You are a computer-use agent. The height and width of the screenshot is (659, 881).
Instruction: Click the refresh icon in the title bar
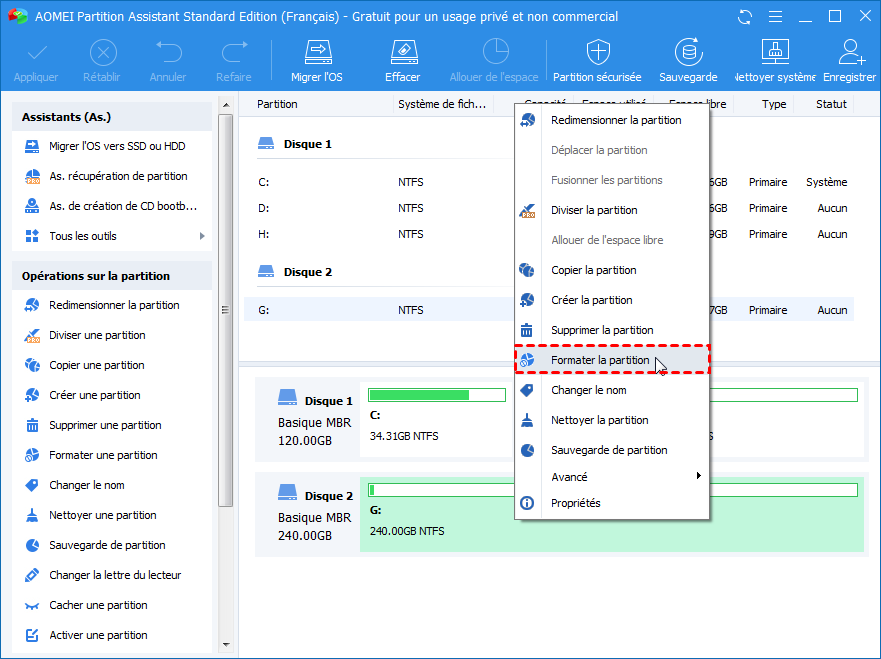(x=745, y=17)
